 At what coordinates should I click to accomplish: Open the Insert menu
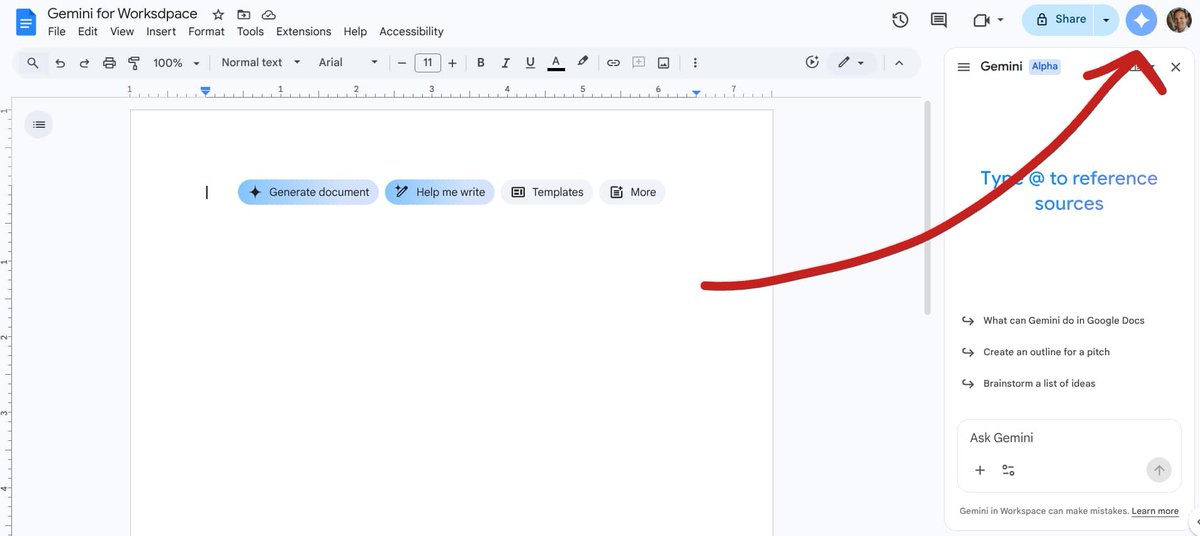coord(161,32)
